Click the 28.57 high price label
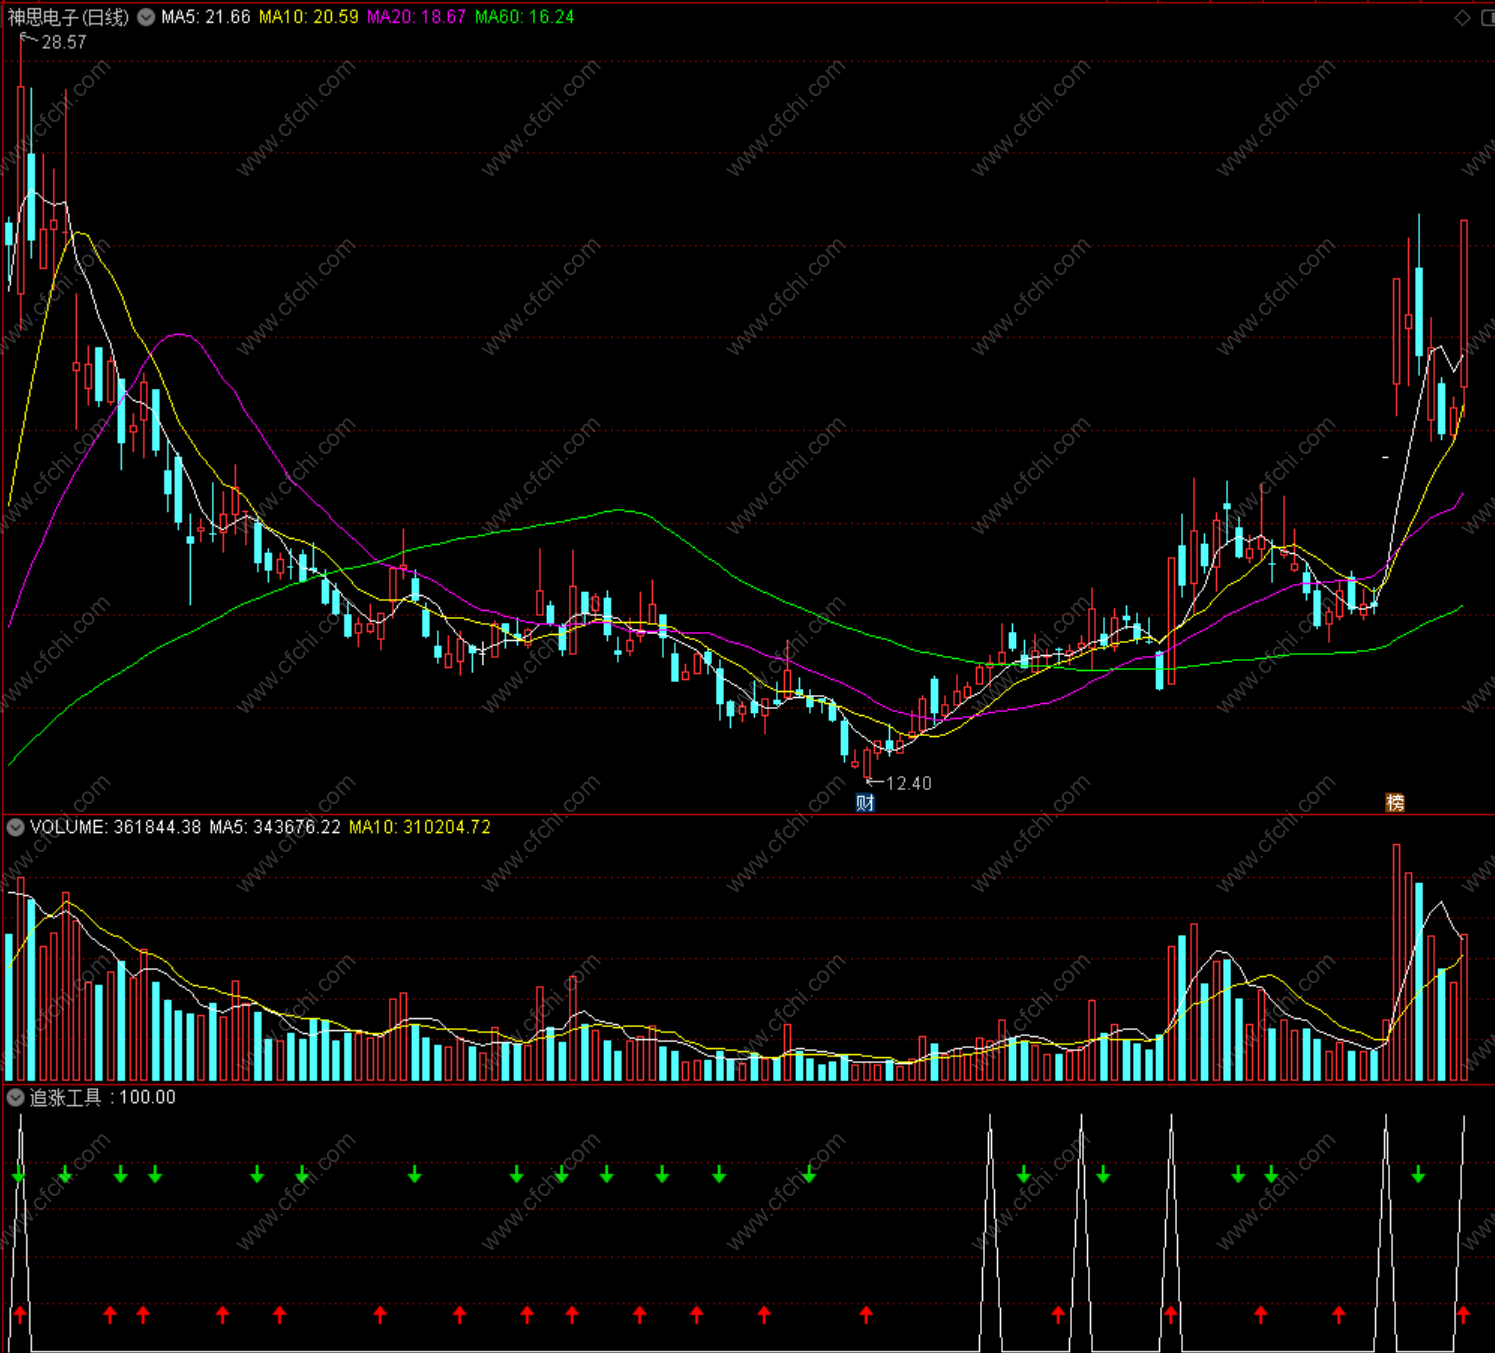The height and width of the screenshot is (1353, 1495). pos(64,42)
